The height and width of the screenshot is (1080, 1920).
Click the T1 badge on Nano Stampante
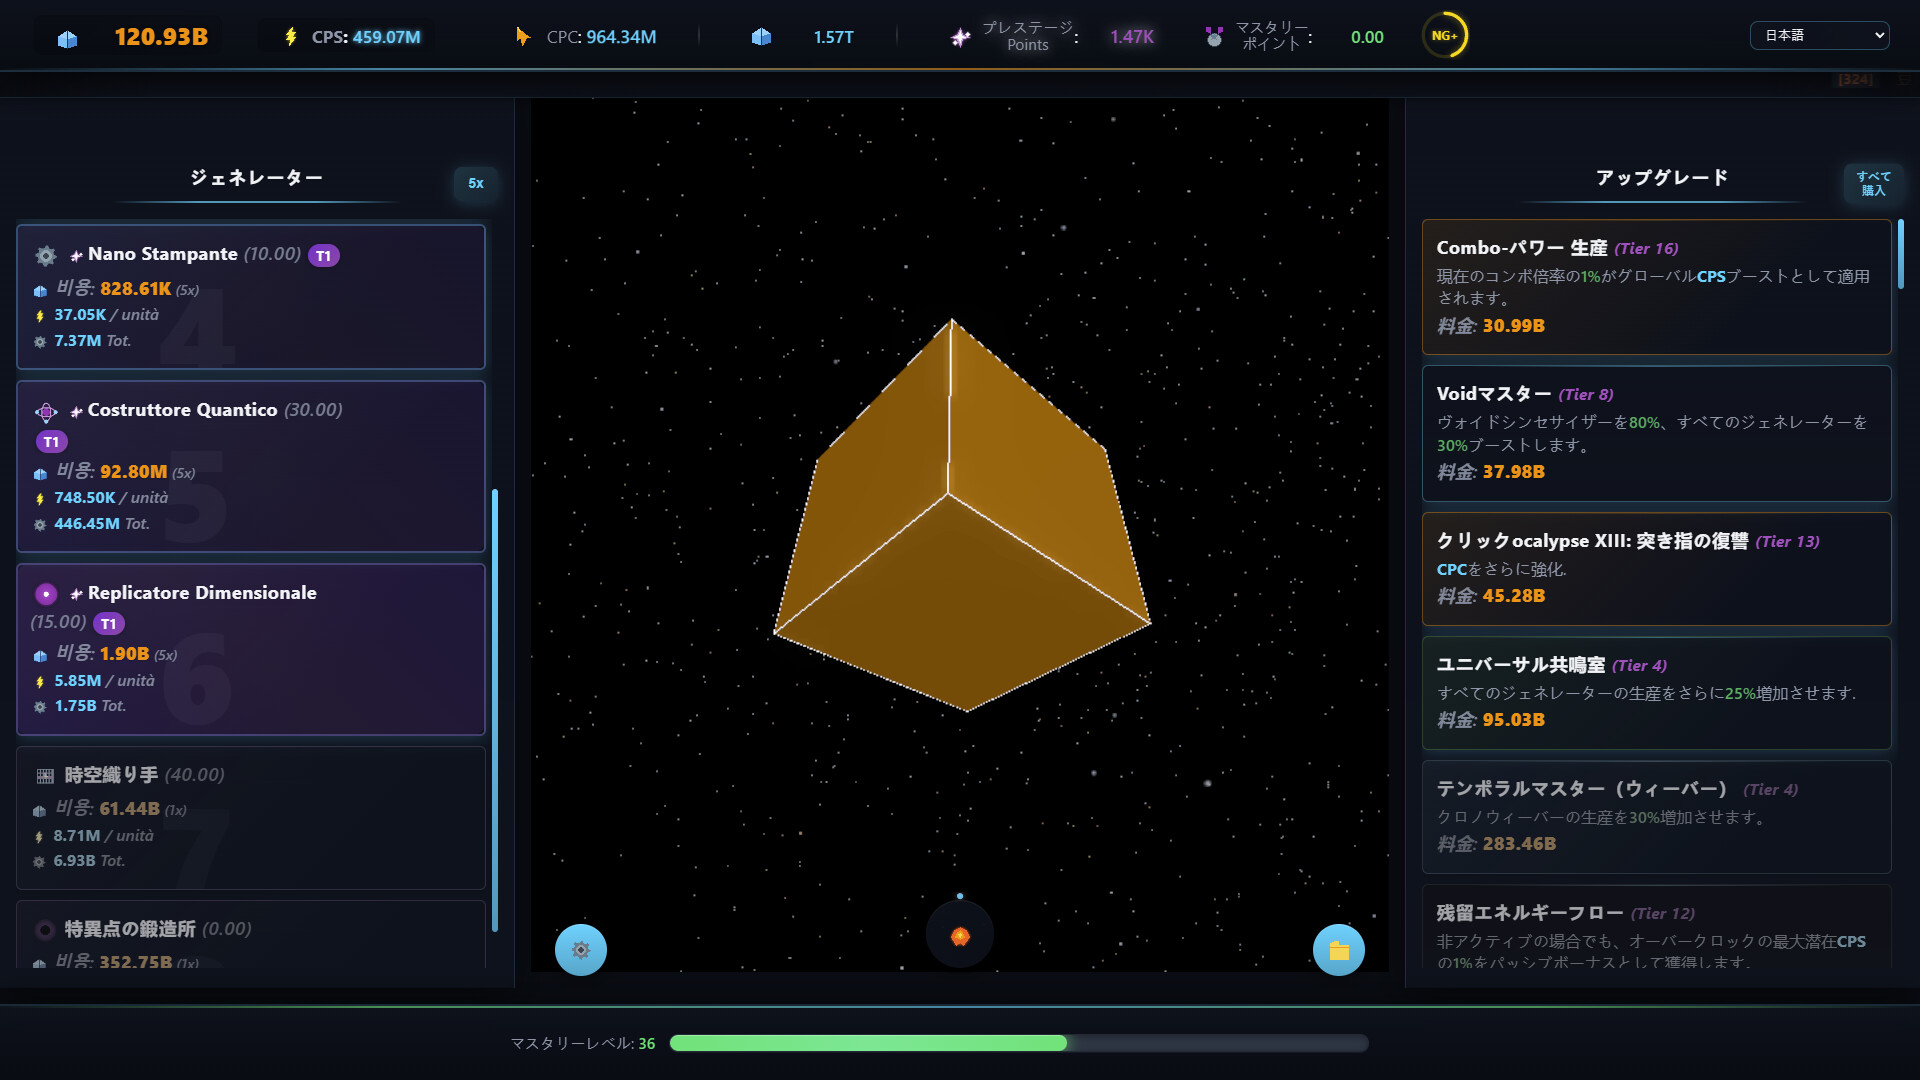click(x=323, y=256)
